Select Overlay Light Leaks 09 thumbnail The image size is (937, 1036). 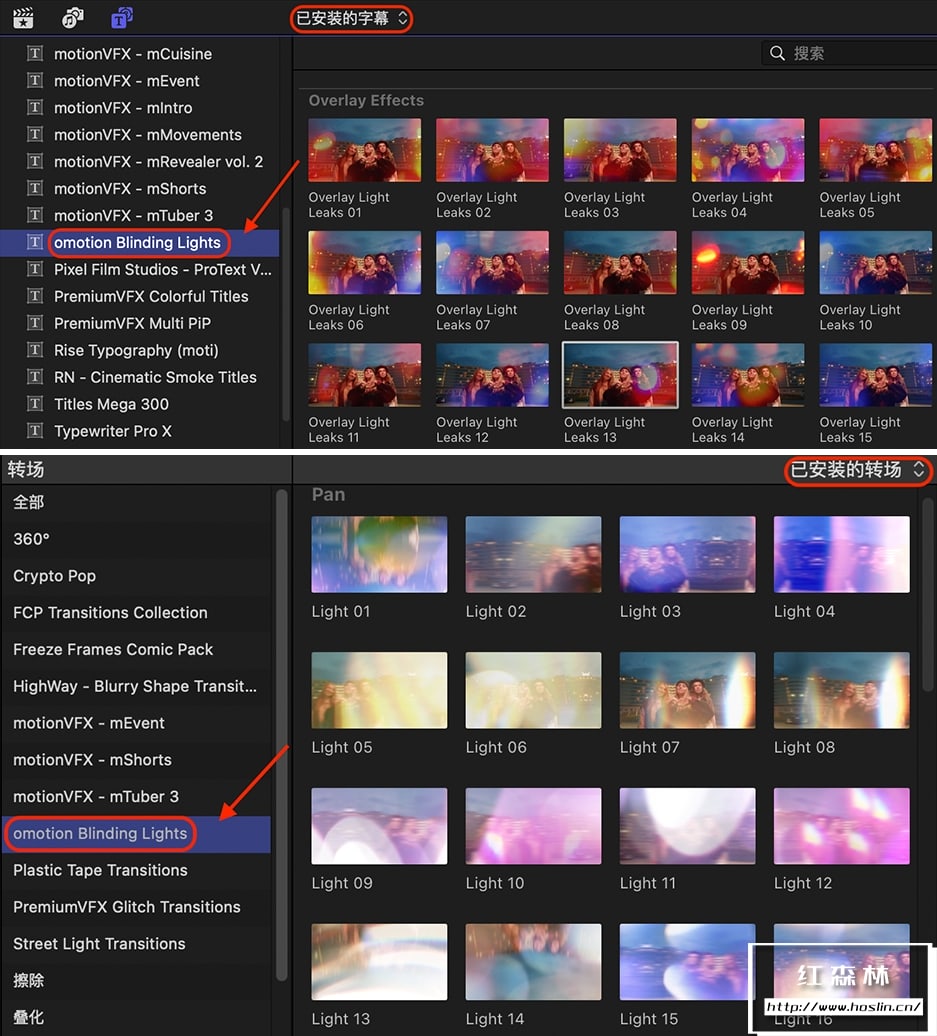(748, 262)
